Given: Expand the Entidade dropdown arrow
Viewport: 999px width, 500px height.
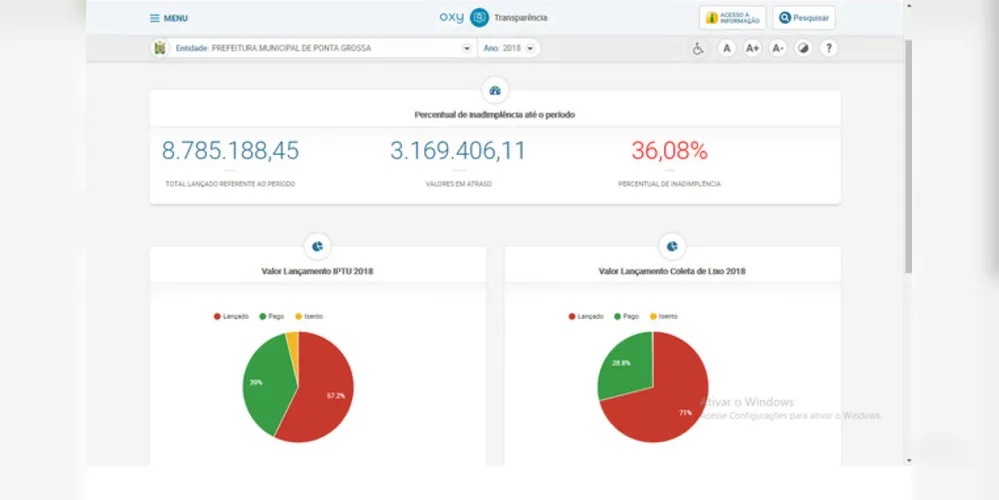Looking at the screenshot, I should [466, 48].
